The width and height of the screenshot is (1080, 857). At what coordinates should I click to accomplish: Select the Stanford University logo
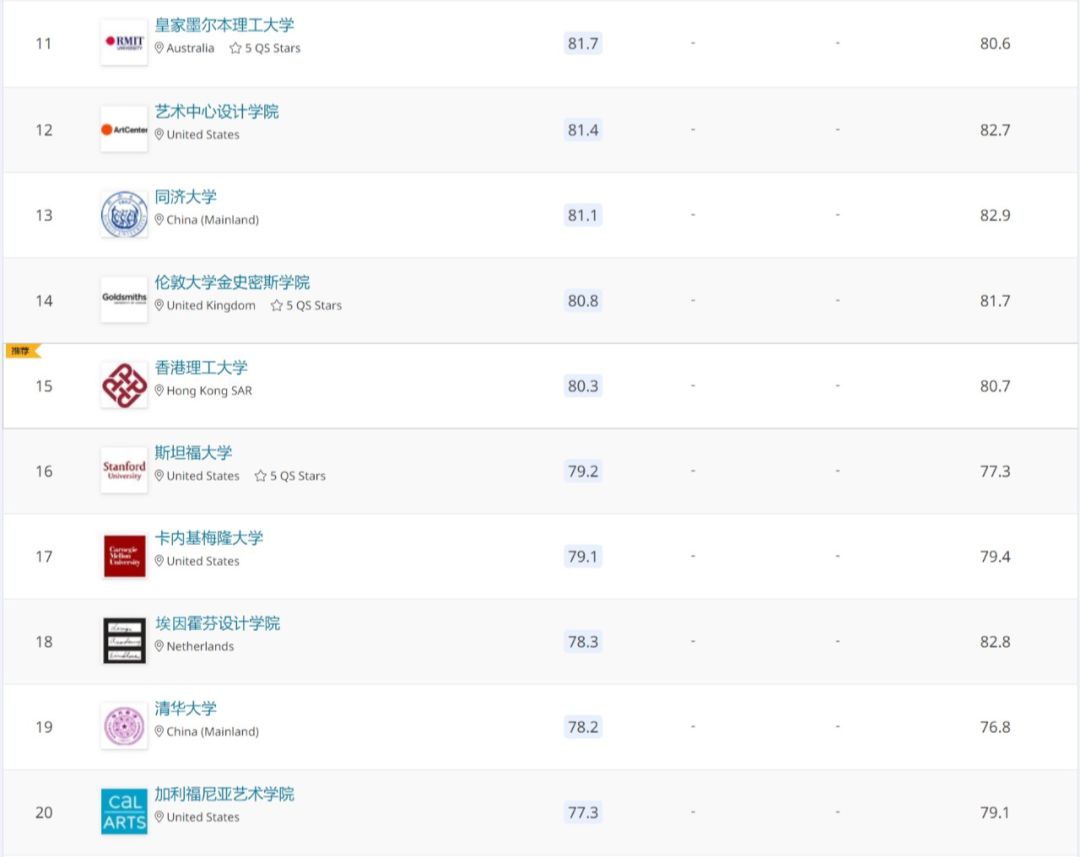pos(123,468)
